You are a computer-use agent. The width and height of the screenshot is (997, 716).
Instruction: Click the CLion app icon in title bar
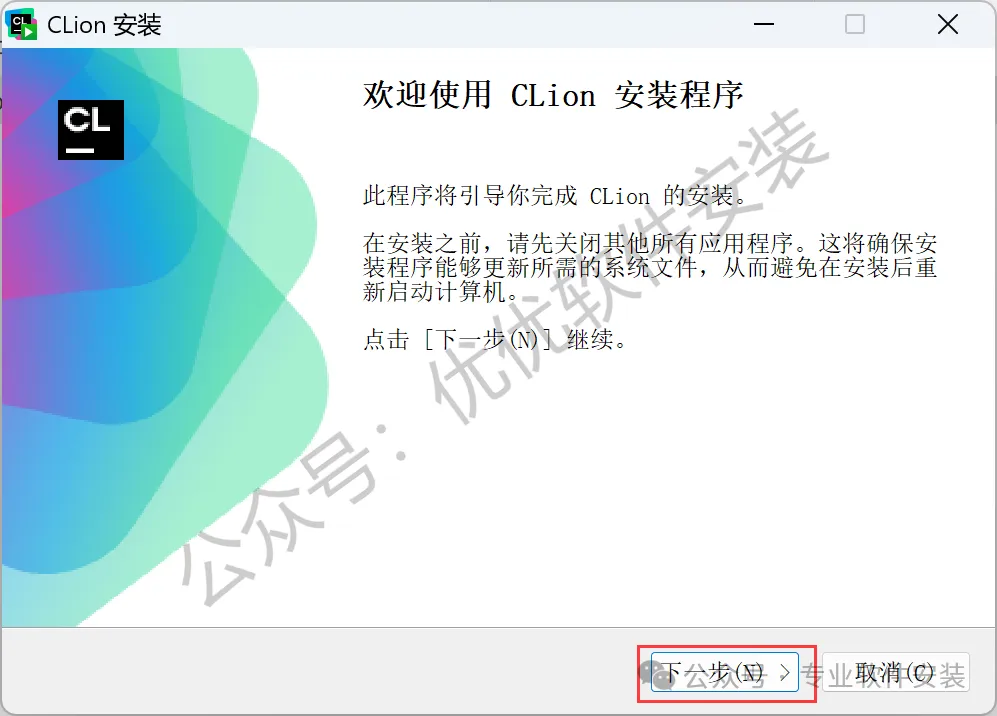tap(22, 25)
